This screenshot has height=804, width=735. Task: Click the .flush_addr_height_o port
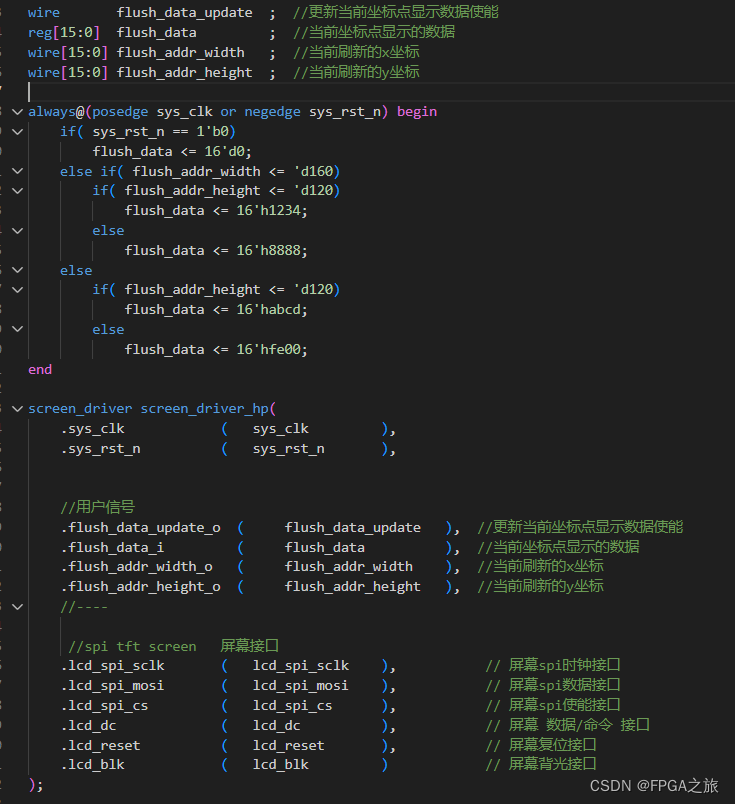tap(141, 587)
